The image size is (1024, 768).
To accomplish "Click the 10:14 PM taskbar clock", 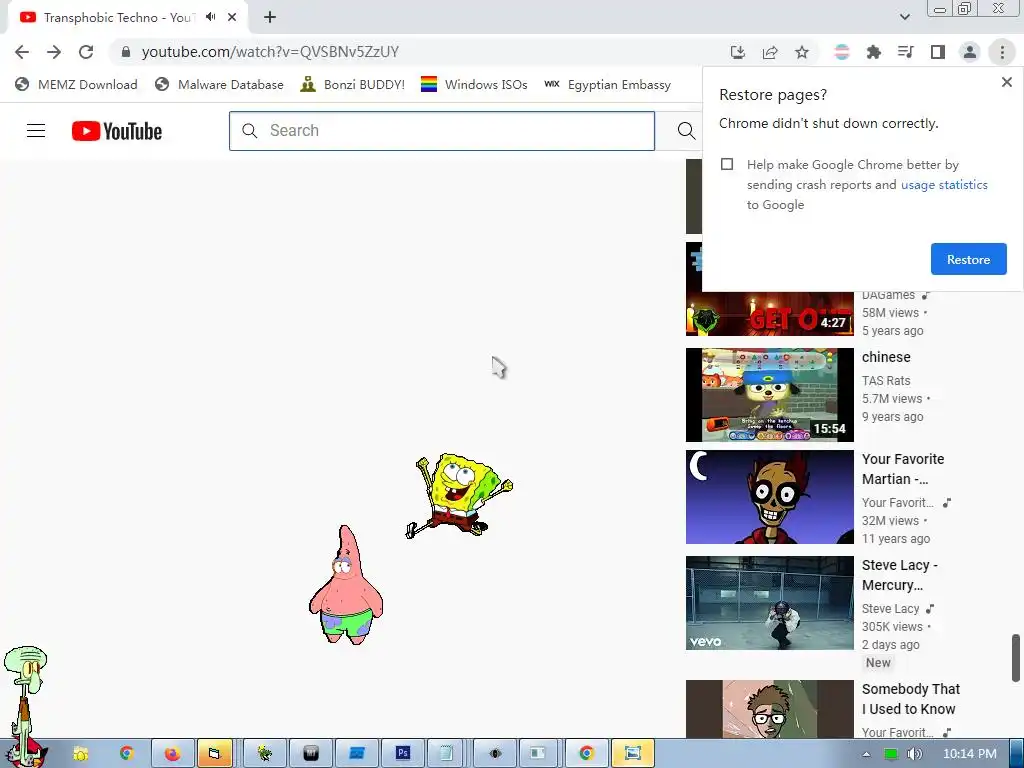I will [970, 754].
